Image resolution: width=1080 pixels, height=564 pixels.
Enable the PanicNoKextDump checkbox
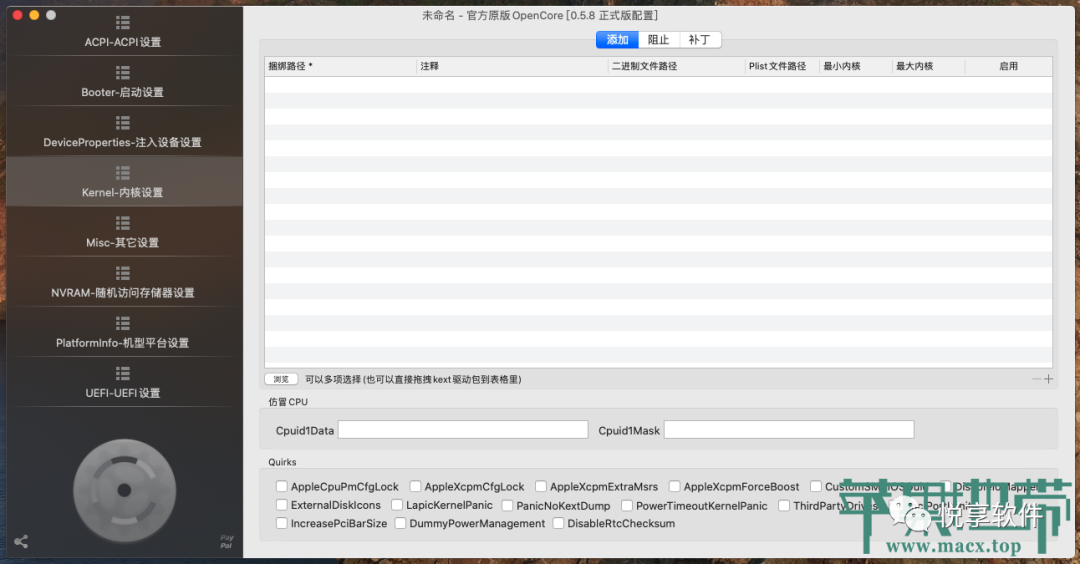pyautogui.click(x=508, y=505)
